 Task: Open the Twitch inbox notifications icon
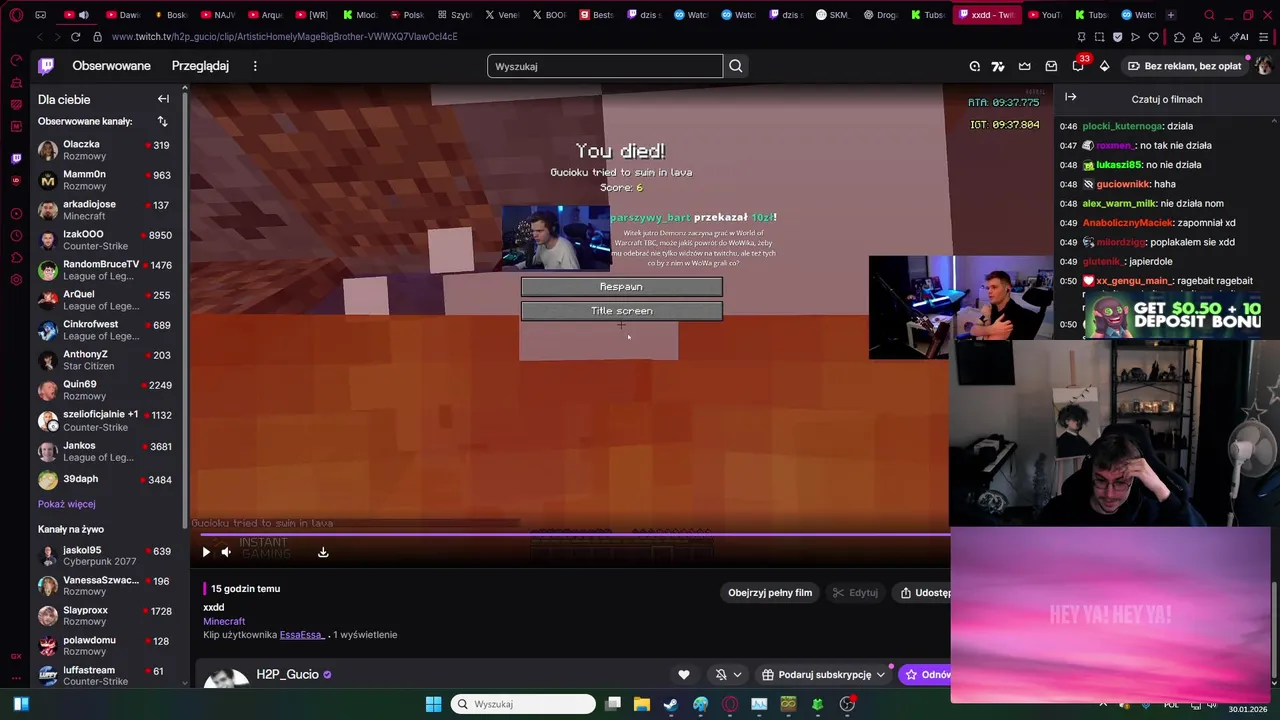[x=1051, y=66]
